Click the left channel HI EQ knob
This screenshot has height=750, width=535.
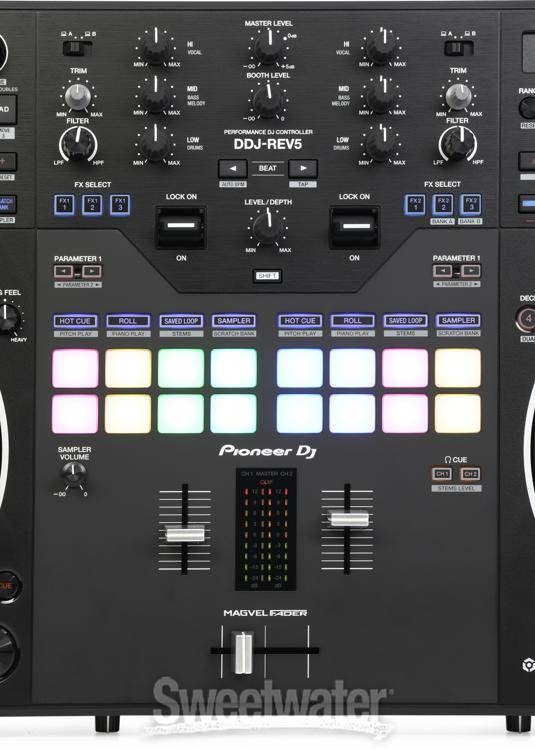pos(156,48)
